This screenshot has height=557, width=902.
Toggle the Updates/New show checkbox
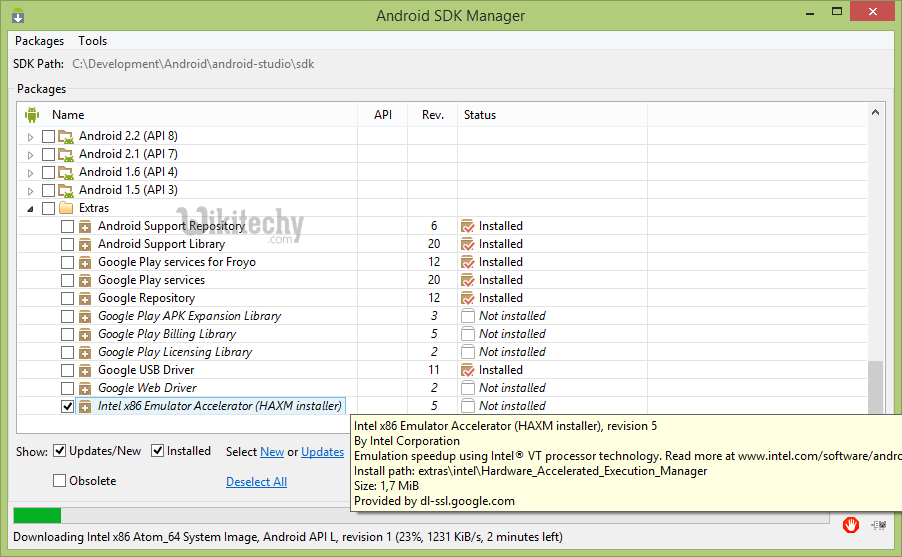click(x=60, y=451)
